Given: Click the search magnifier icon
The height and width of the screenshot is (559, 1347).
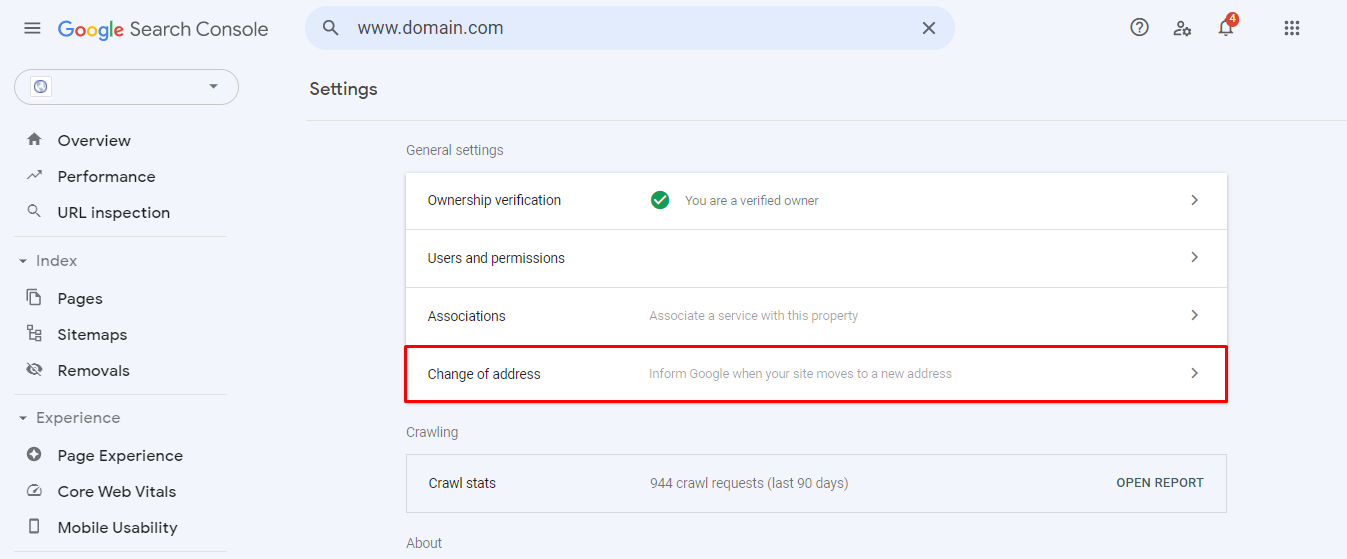Looking at the screenshot, I should pos(331,28).
